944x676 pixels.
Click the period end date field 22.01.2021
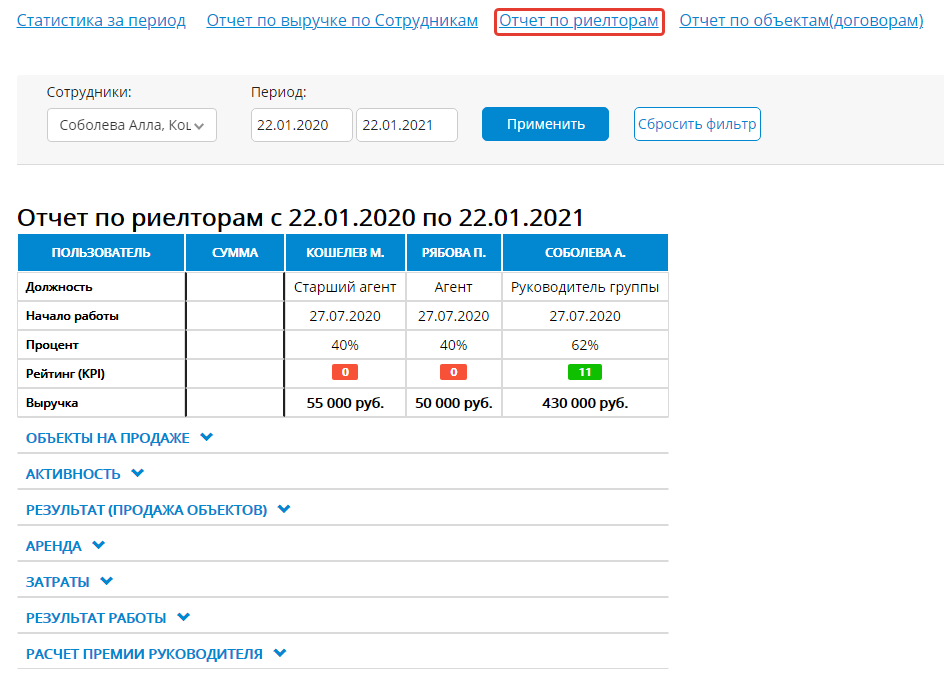click(406, 126)
